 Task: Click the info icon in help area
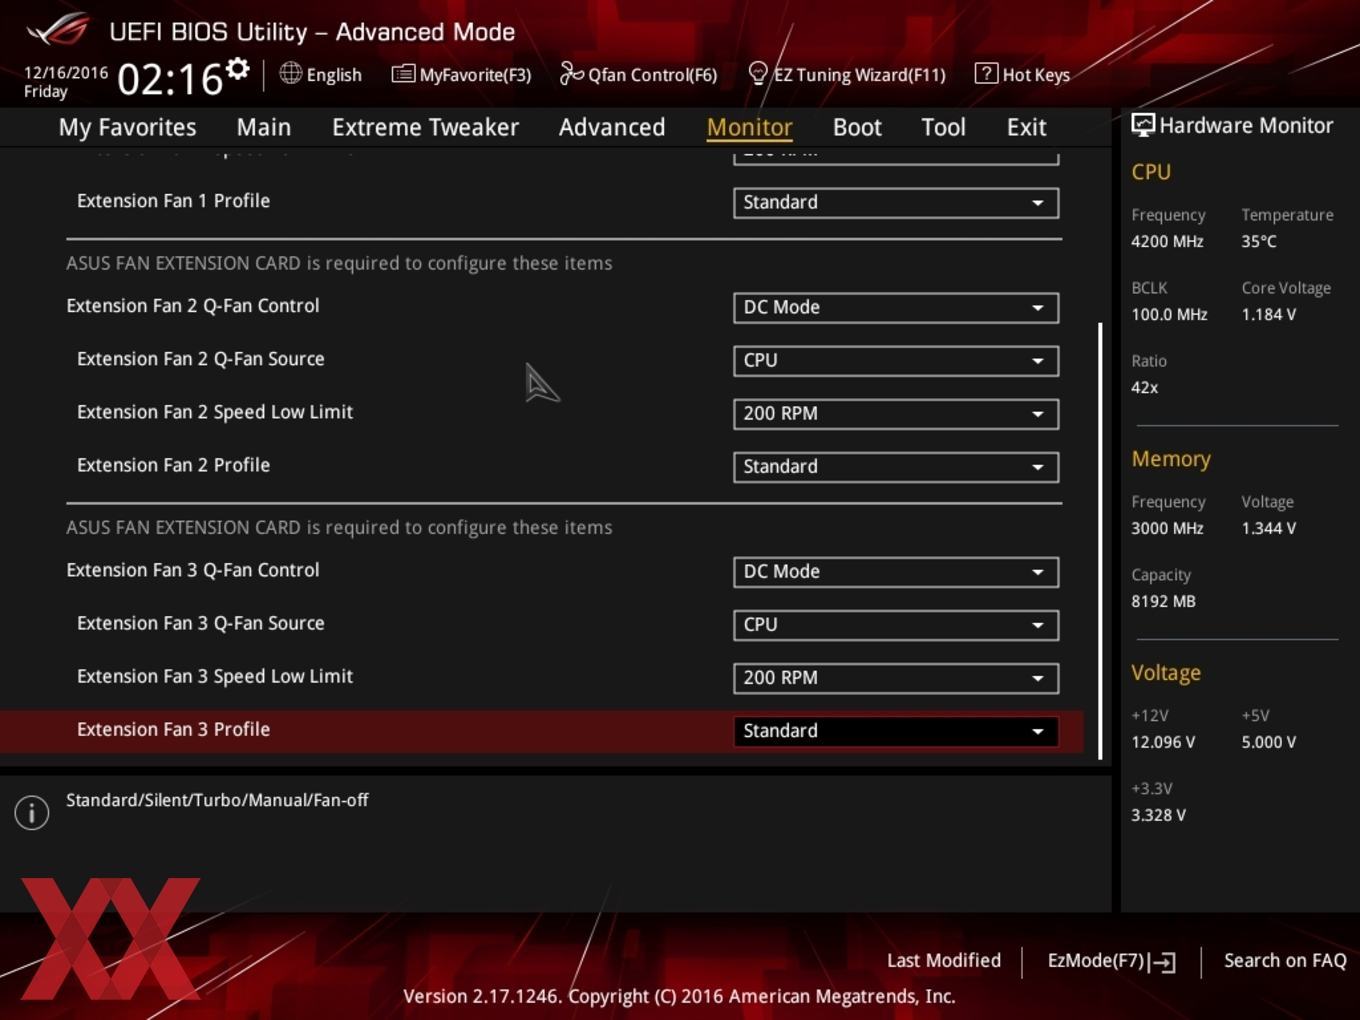(32, 813)
